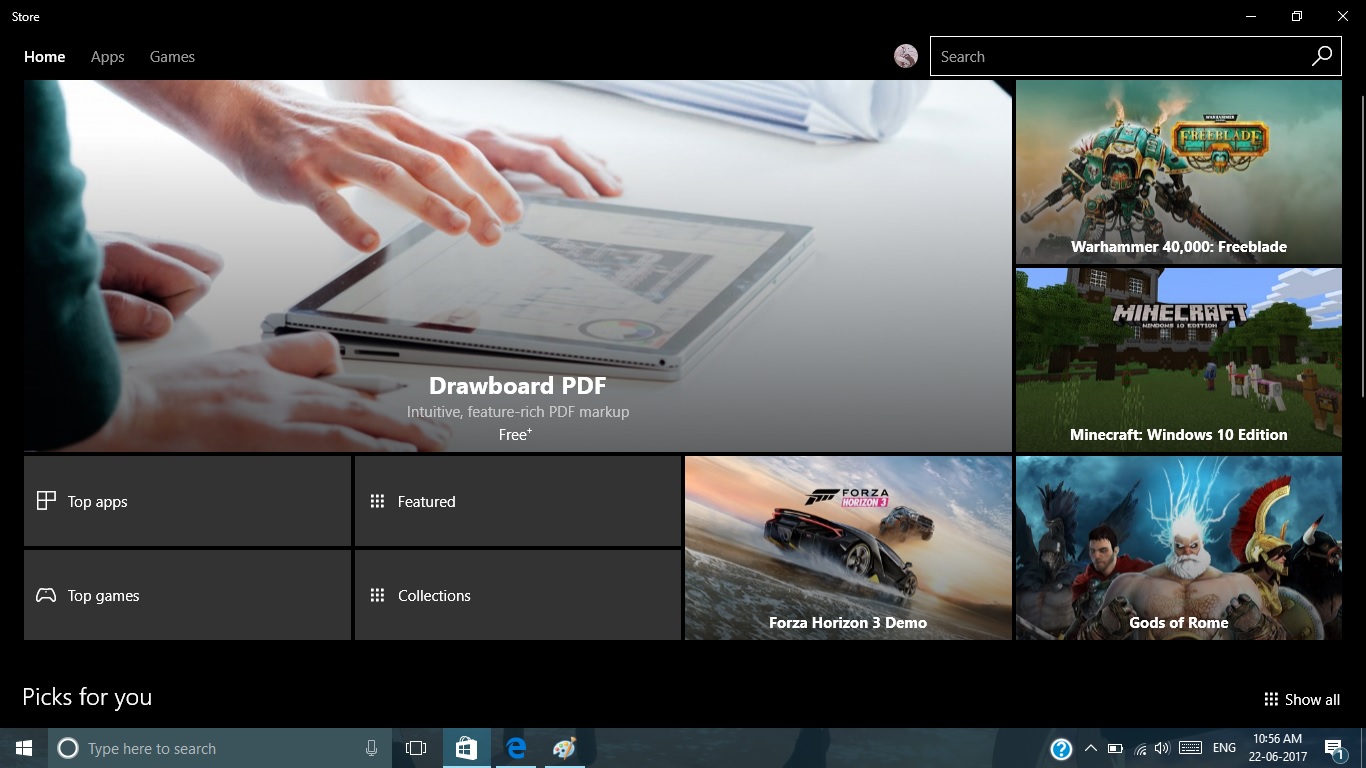
Task: Open Forza Horizon 3 Demo tile
Action: pos(848,548)
